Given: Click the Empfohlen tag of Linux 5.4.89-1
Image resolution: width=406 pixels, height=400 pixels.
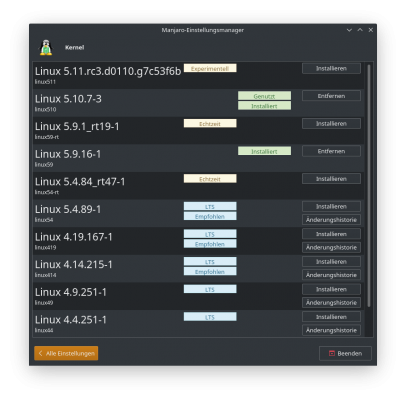Looking at the screenshot, I should point(210,217).
